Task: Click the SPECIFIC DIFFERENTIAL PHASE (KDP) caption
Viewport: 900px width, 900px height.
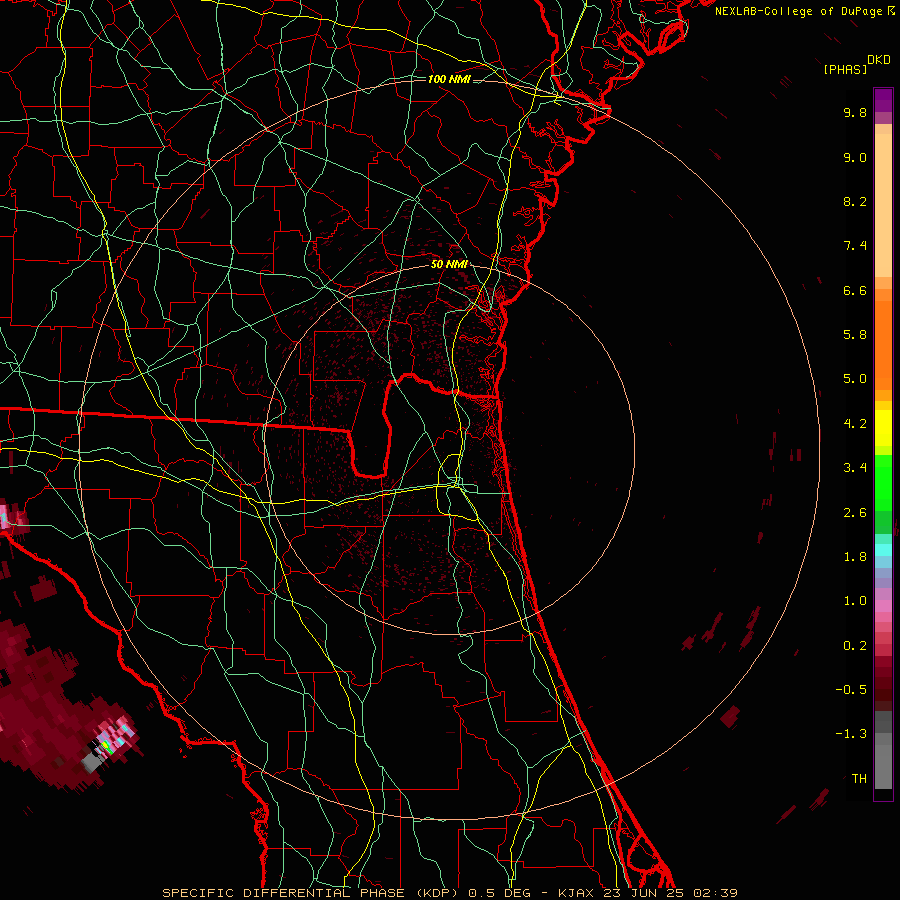Action: tap(312, 893)
